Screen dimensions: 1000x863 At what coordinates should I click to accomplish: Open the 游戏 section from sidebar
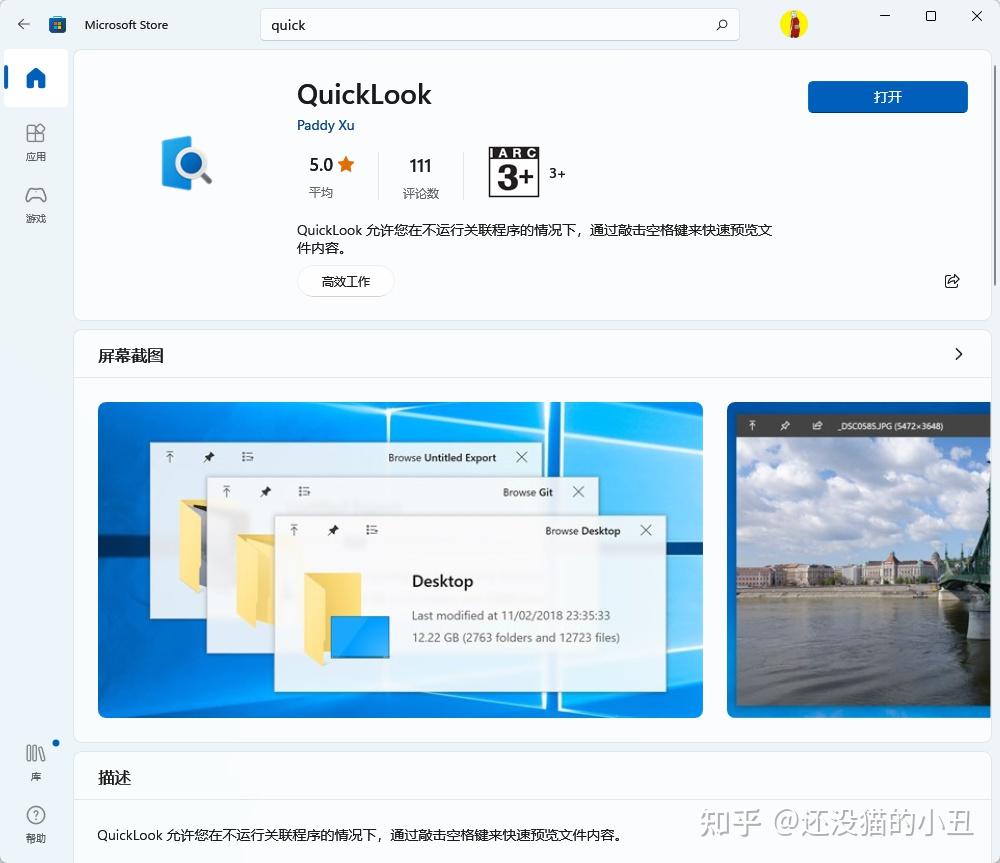click(35, 205)
